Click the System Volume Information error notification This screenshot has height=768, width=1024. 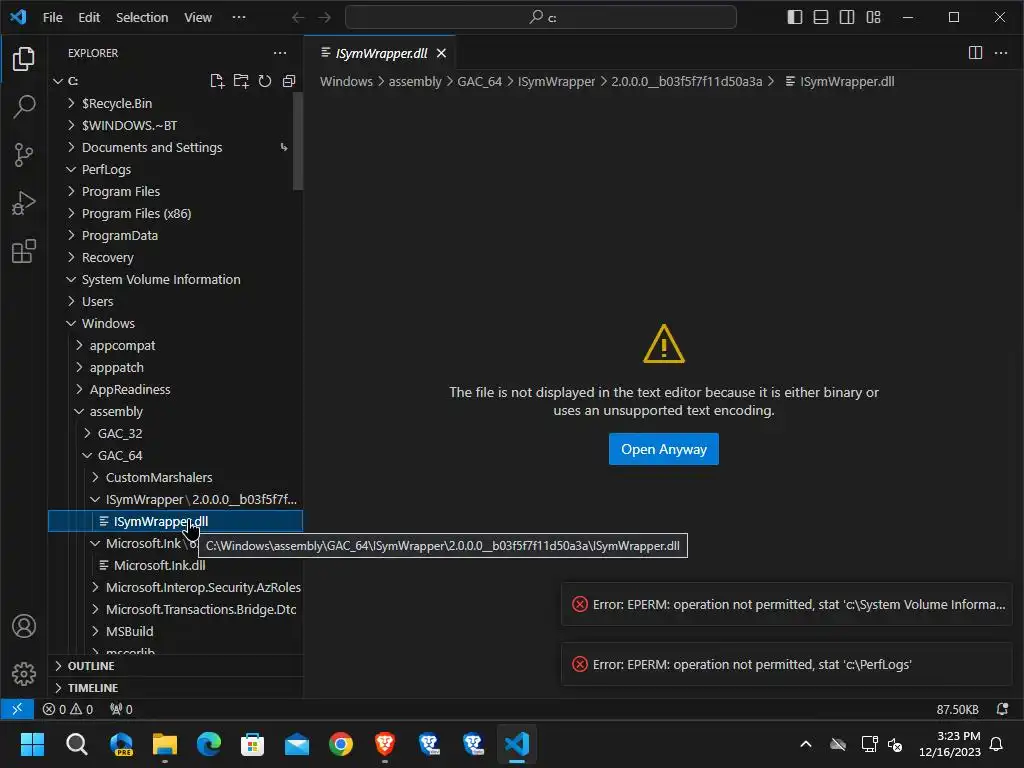786,605
